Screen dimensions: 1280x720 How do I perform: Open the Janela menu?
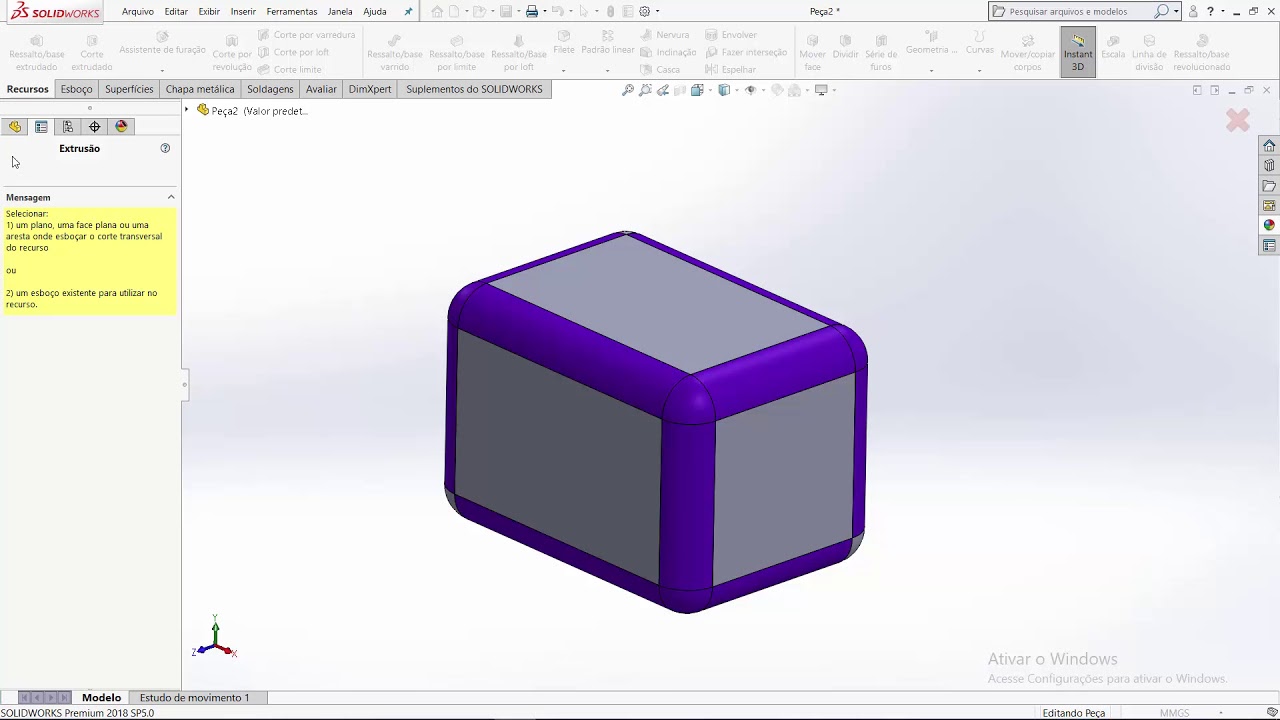pos(340,12)
